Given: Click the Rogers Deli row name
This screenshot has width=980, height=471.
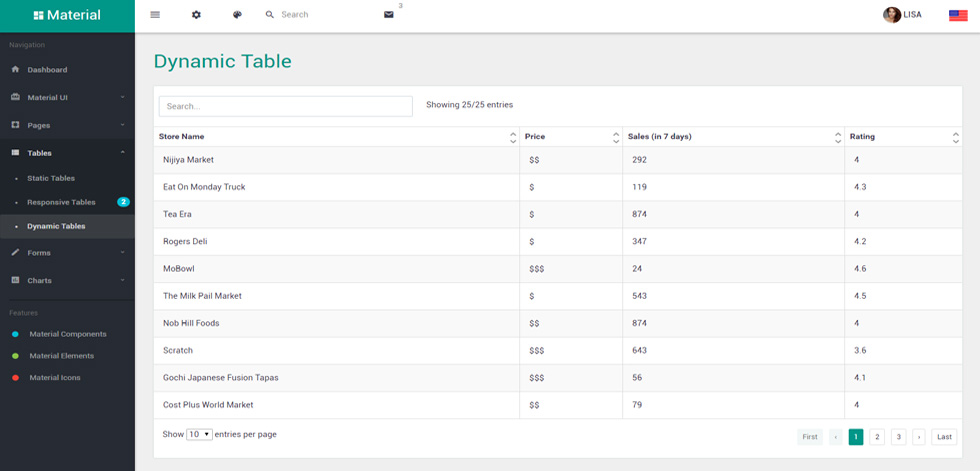Looking at the screenshot, I should (185, 242).
